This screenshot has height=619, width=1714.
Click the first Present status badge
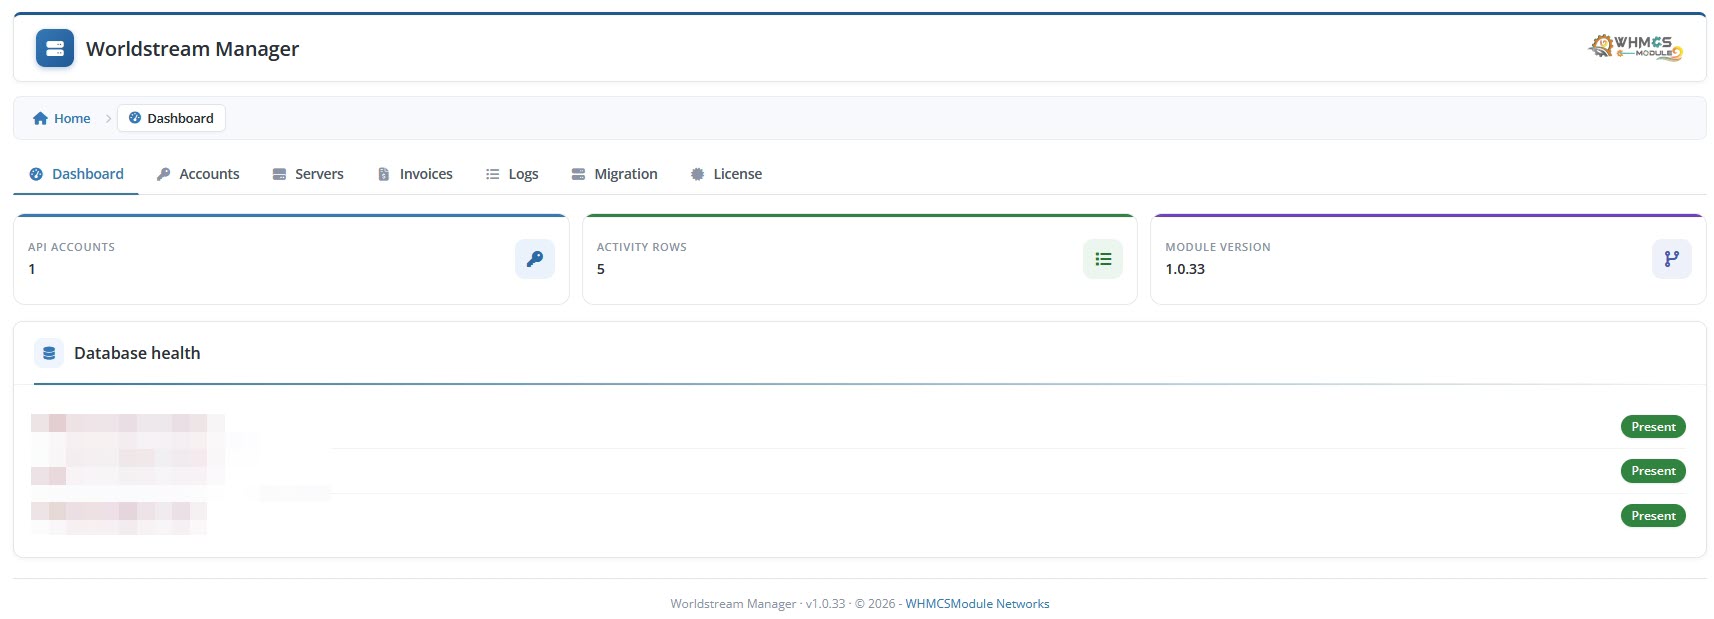click(1653, 427)
